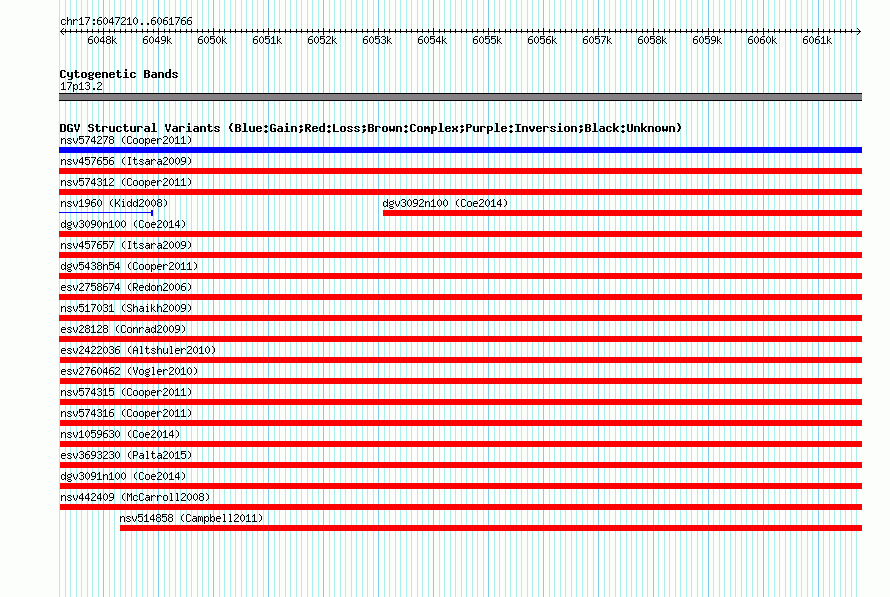Click esv28128 (Conrad2009) label

(123, 329)
